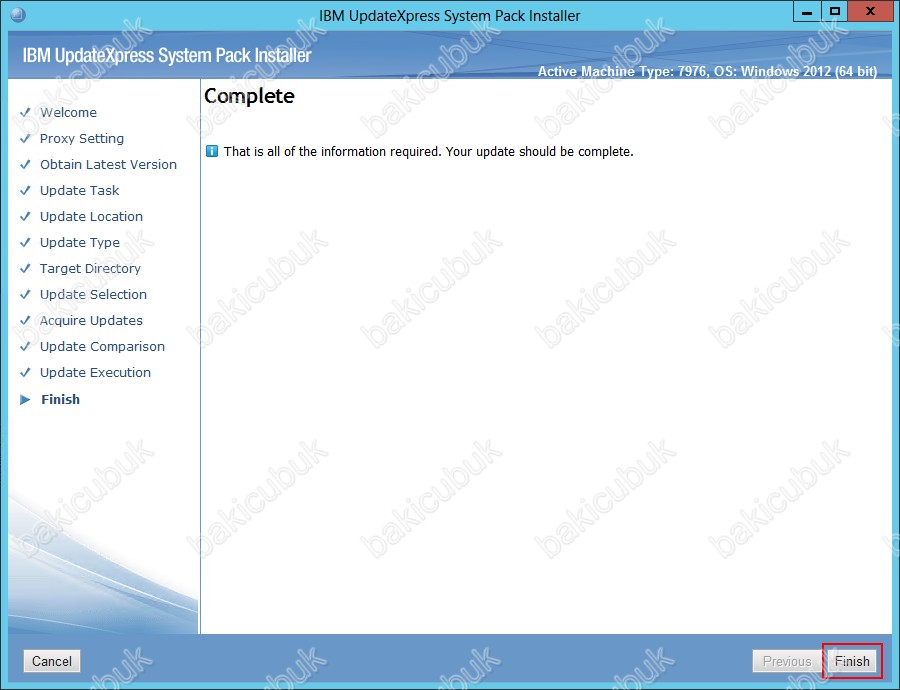Select the Welcome step in sidebar
Screen dimensions: 900x690
[x=68, y=113]
